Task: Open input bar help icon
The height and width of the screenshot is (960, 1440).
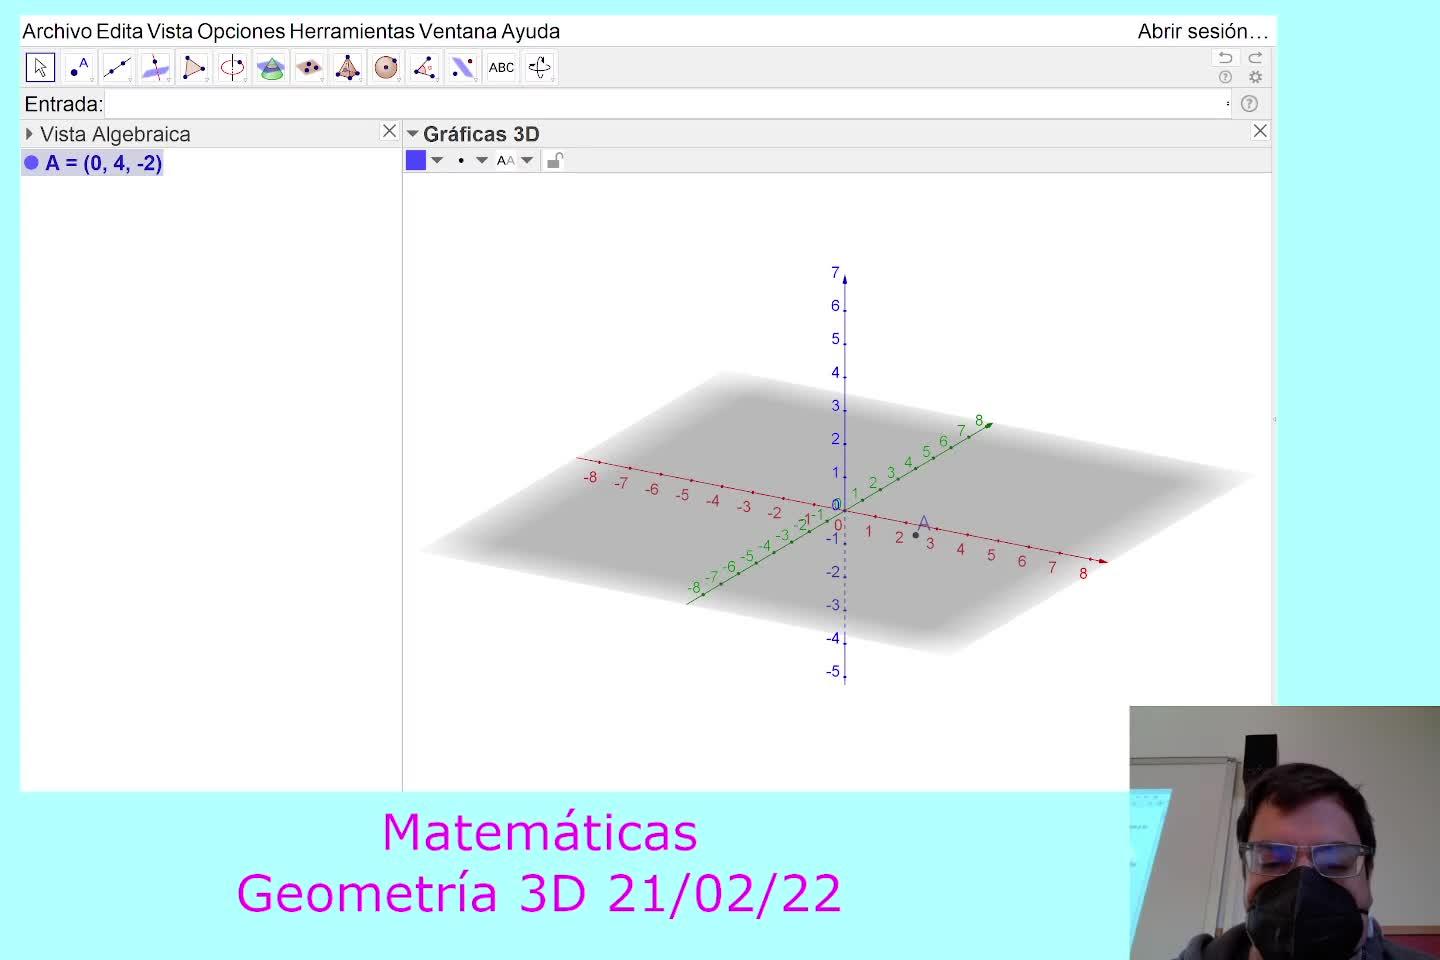Action: (x=1249, y=103)
